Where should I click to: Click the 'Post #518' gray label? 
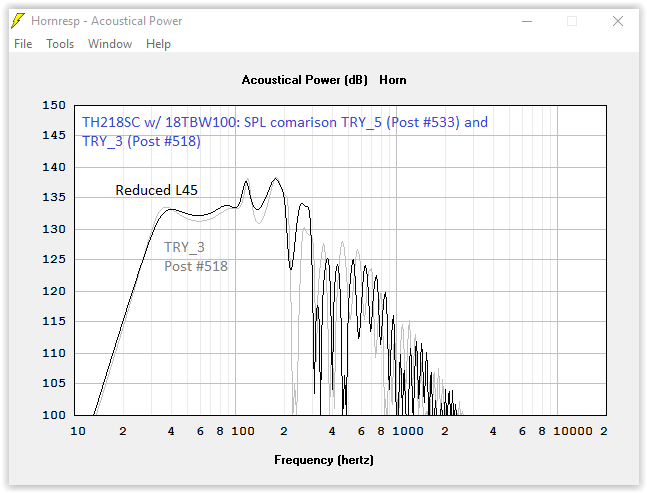point(196,266)
